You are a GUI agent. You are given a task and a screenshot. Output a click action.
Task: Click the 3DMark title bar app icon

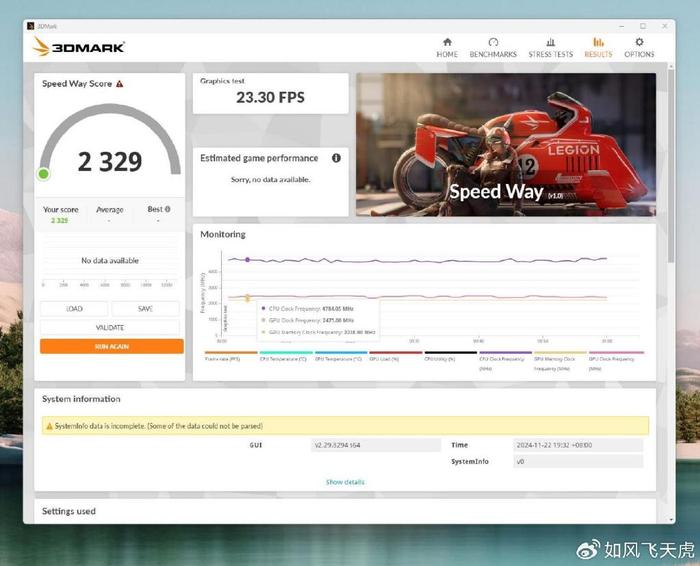[x=30, y=26]
